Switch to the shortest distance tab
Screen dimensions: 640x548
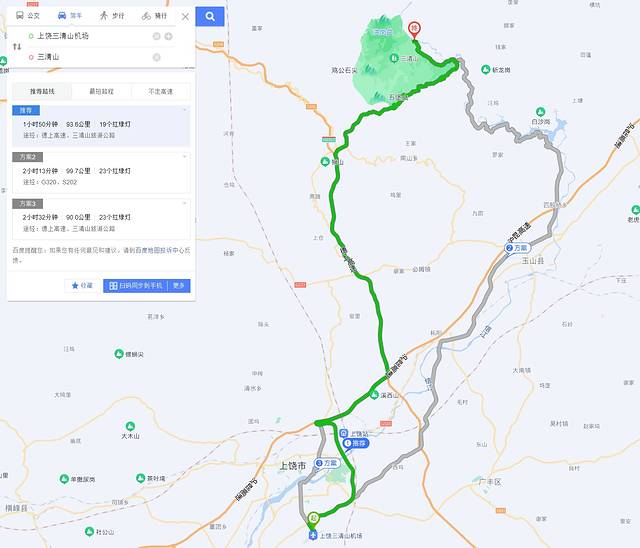coord(101,91)
